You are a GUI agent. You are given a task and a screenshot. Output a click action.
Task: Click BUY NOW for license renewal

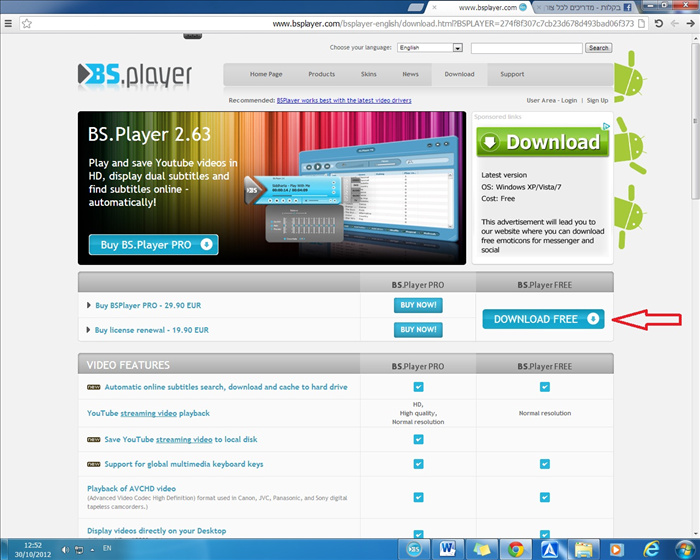click(418, 330)
